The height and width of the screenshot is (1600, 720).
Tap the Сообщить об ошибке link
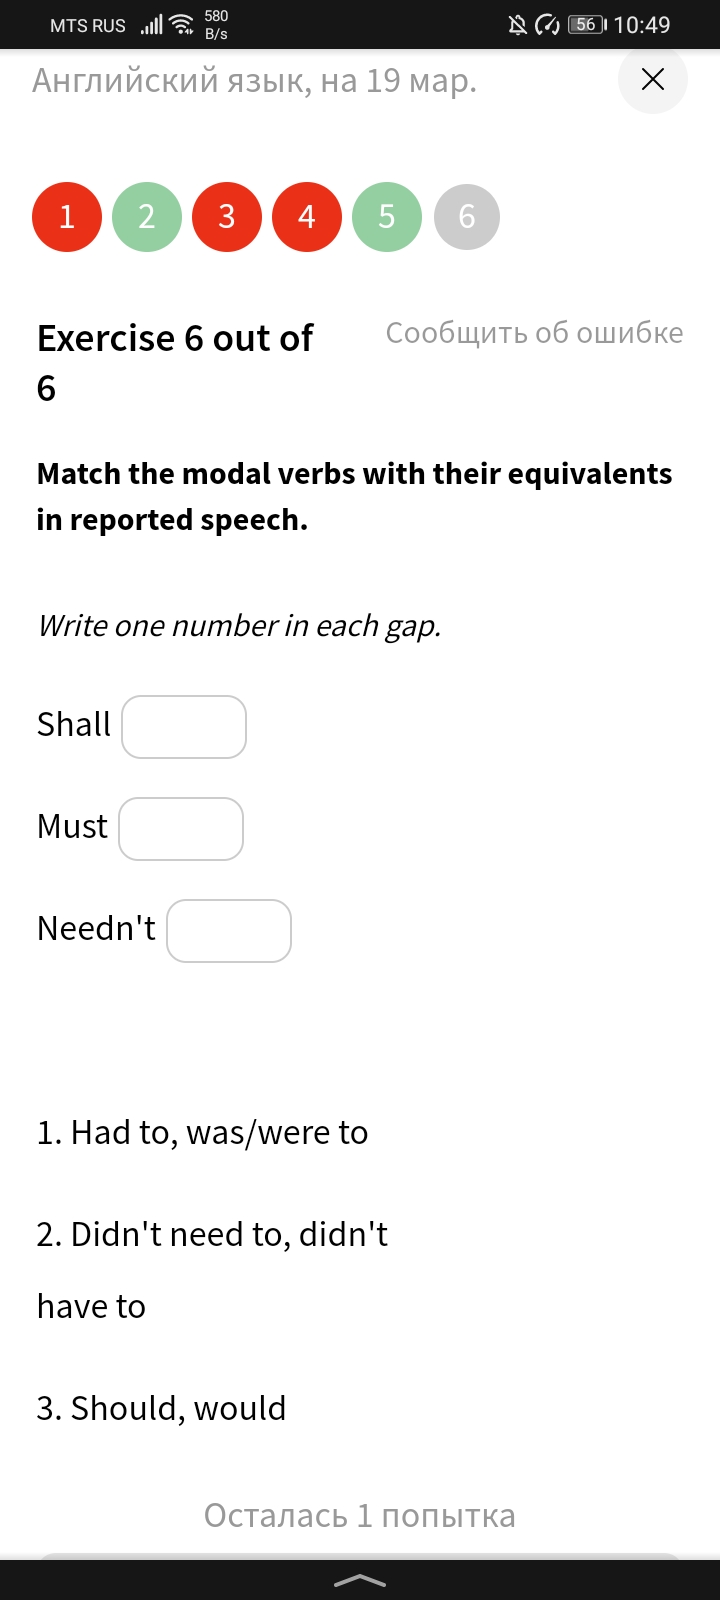pyautogui.click(x=535, y=333)
